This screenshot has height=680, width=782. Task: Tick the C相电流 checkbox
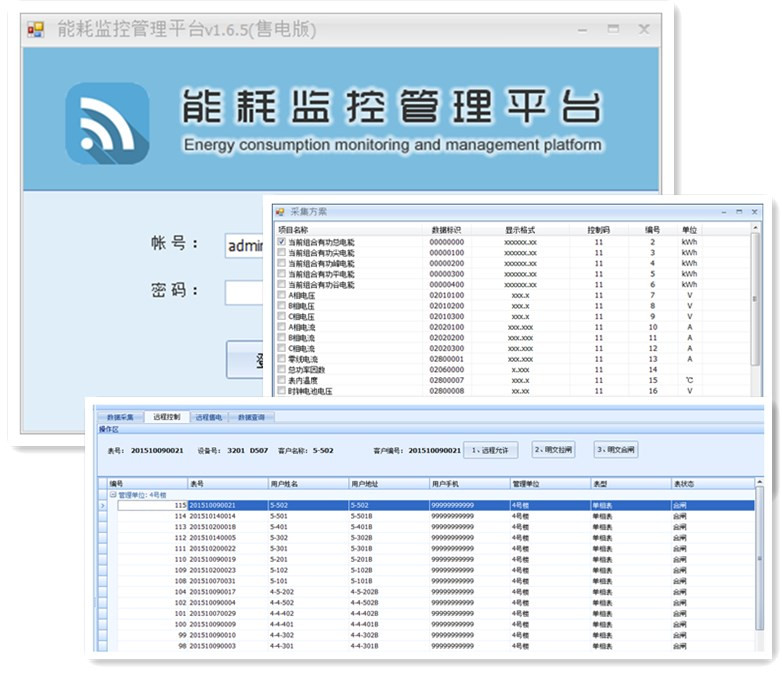[x=282, y=348]
